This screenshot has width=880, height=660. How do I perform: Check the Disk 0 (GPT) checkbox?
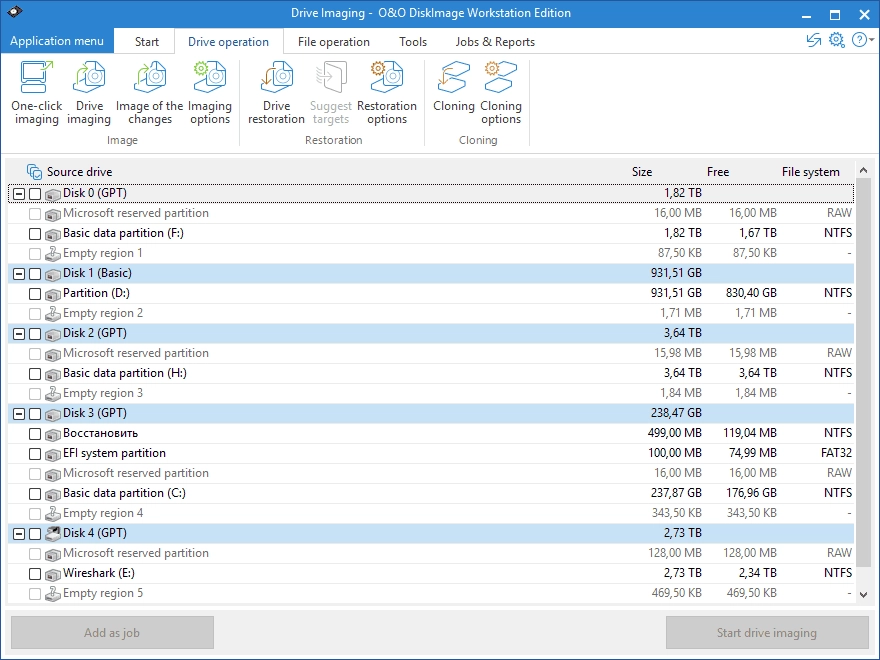35,194
